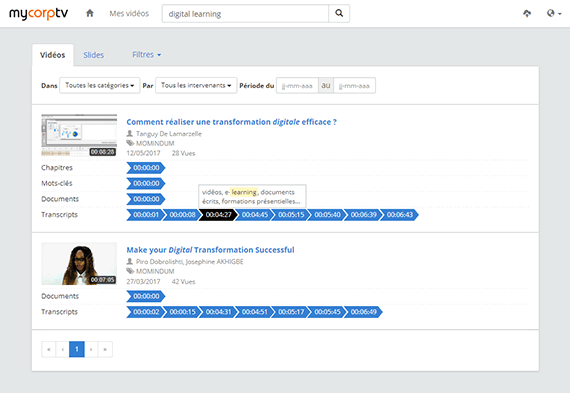Viewport: 570px width, 393px height.
Task: Jump to transcript marker 00:05:40
Action: (327, 214)
